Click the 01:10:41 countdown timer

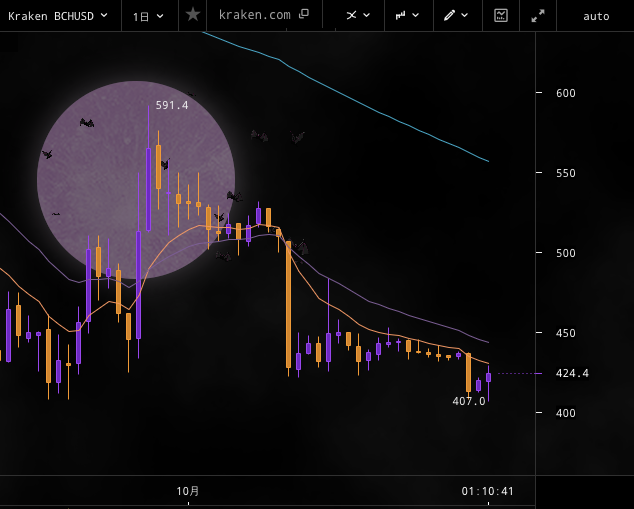click(x=488, y=491)
